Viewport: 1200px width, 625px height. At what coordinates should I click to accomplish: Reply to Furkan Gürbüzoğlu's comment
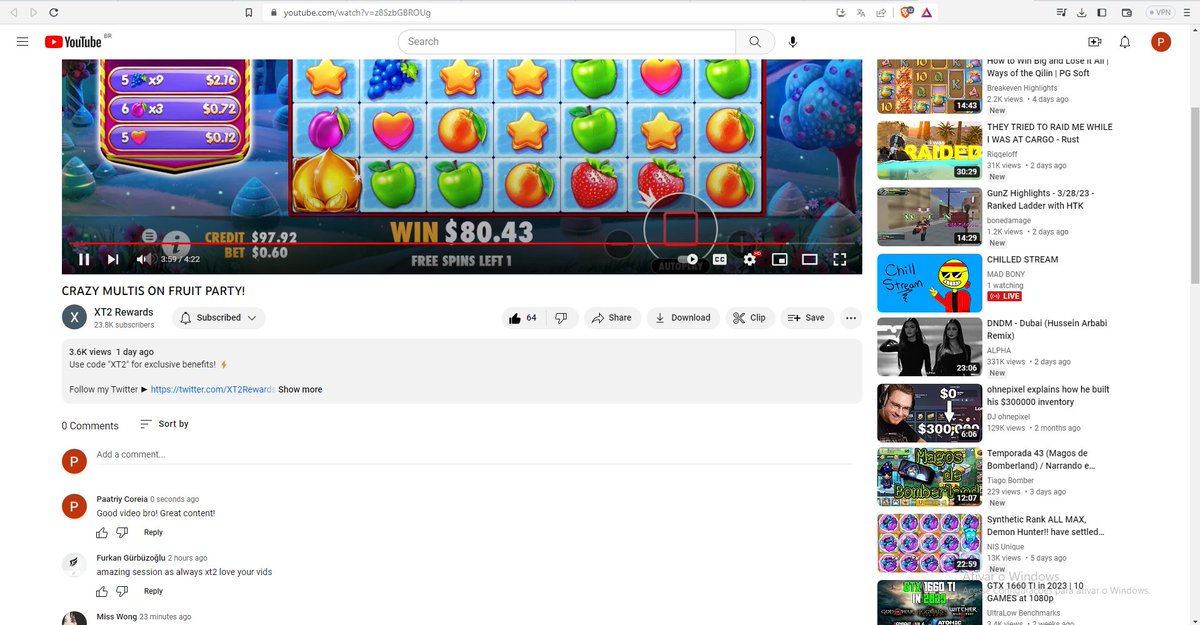(x=153, y=592)
